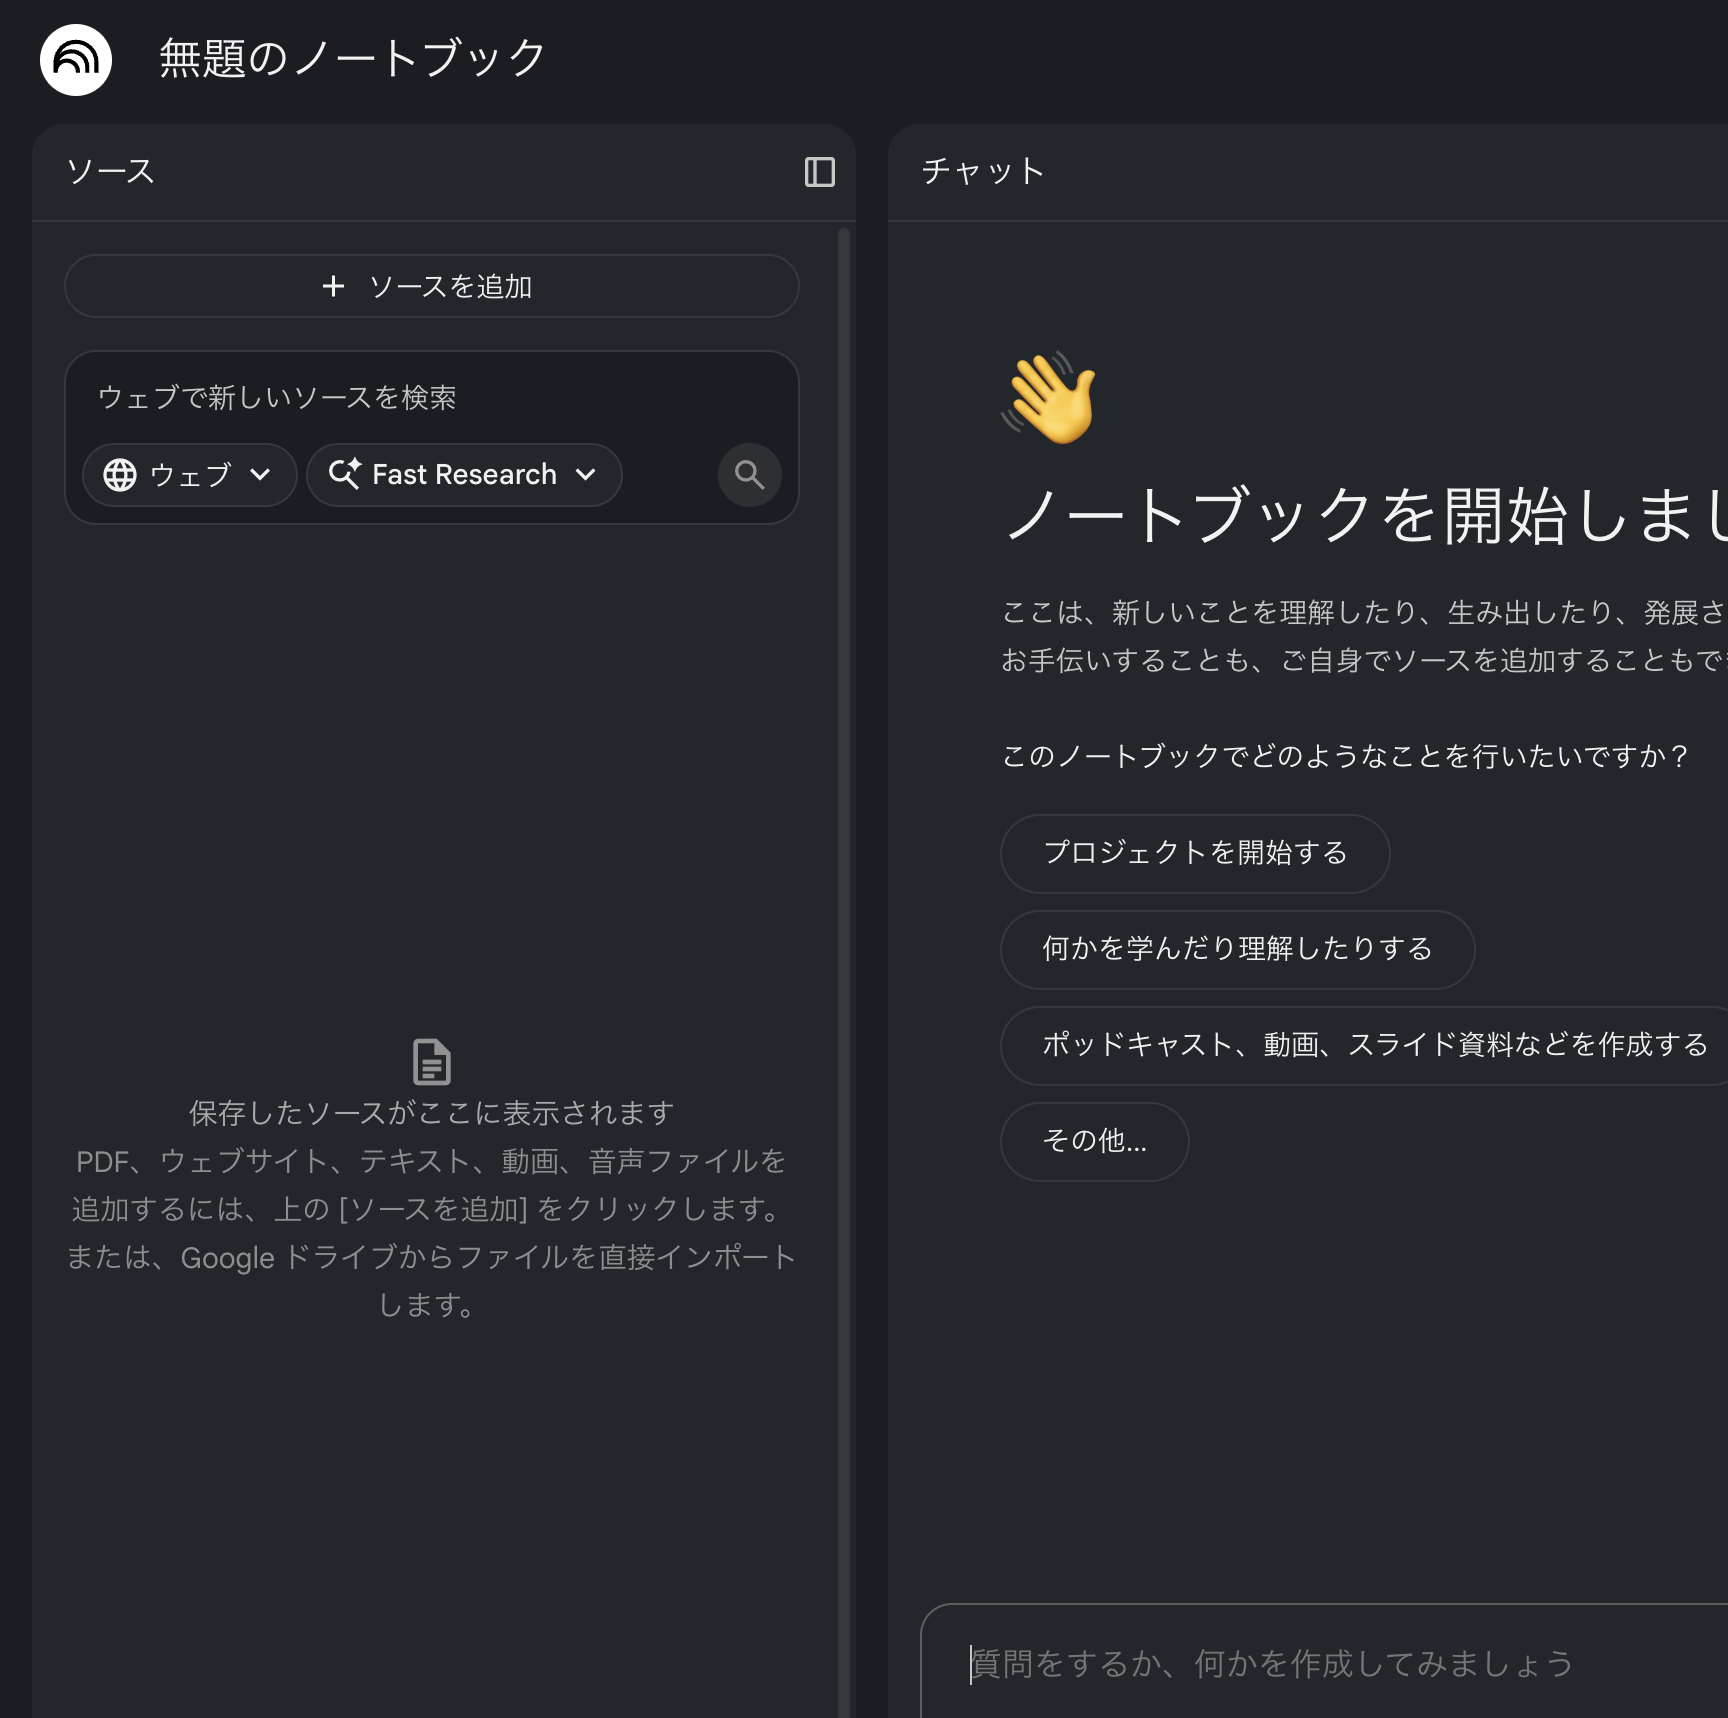Open the ウェブ source type dropdown
The width and height of the screenshot is (1728, 1718).
coord(190,474)
